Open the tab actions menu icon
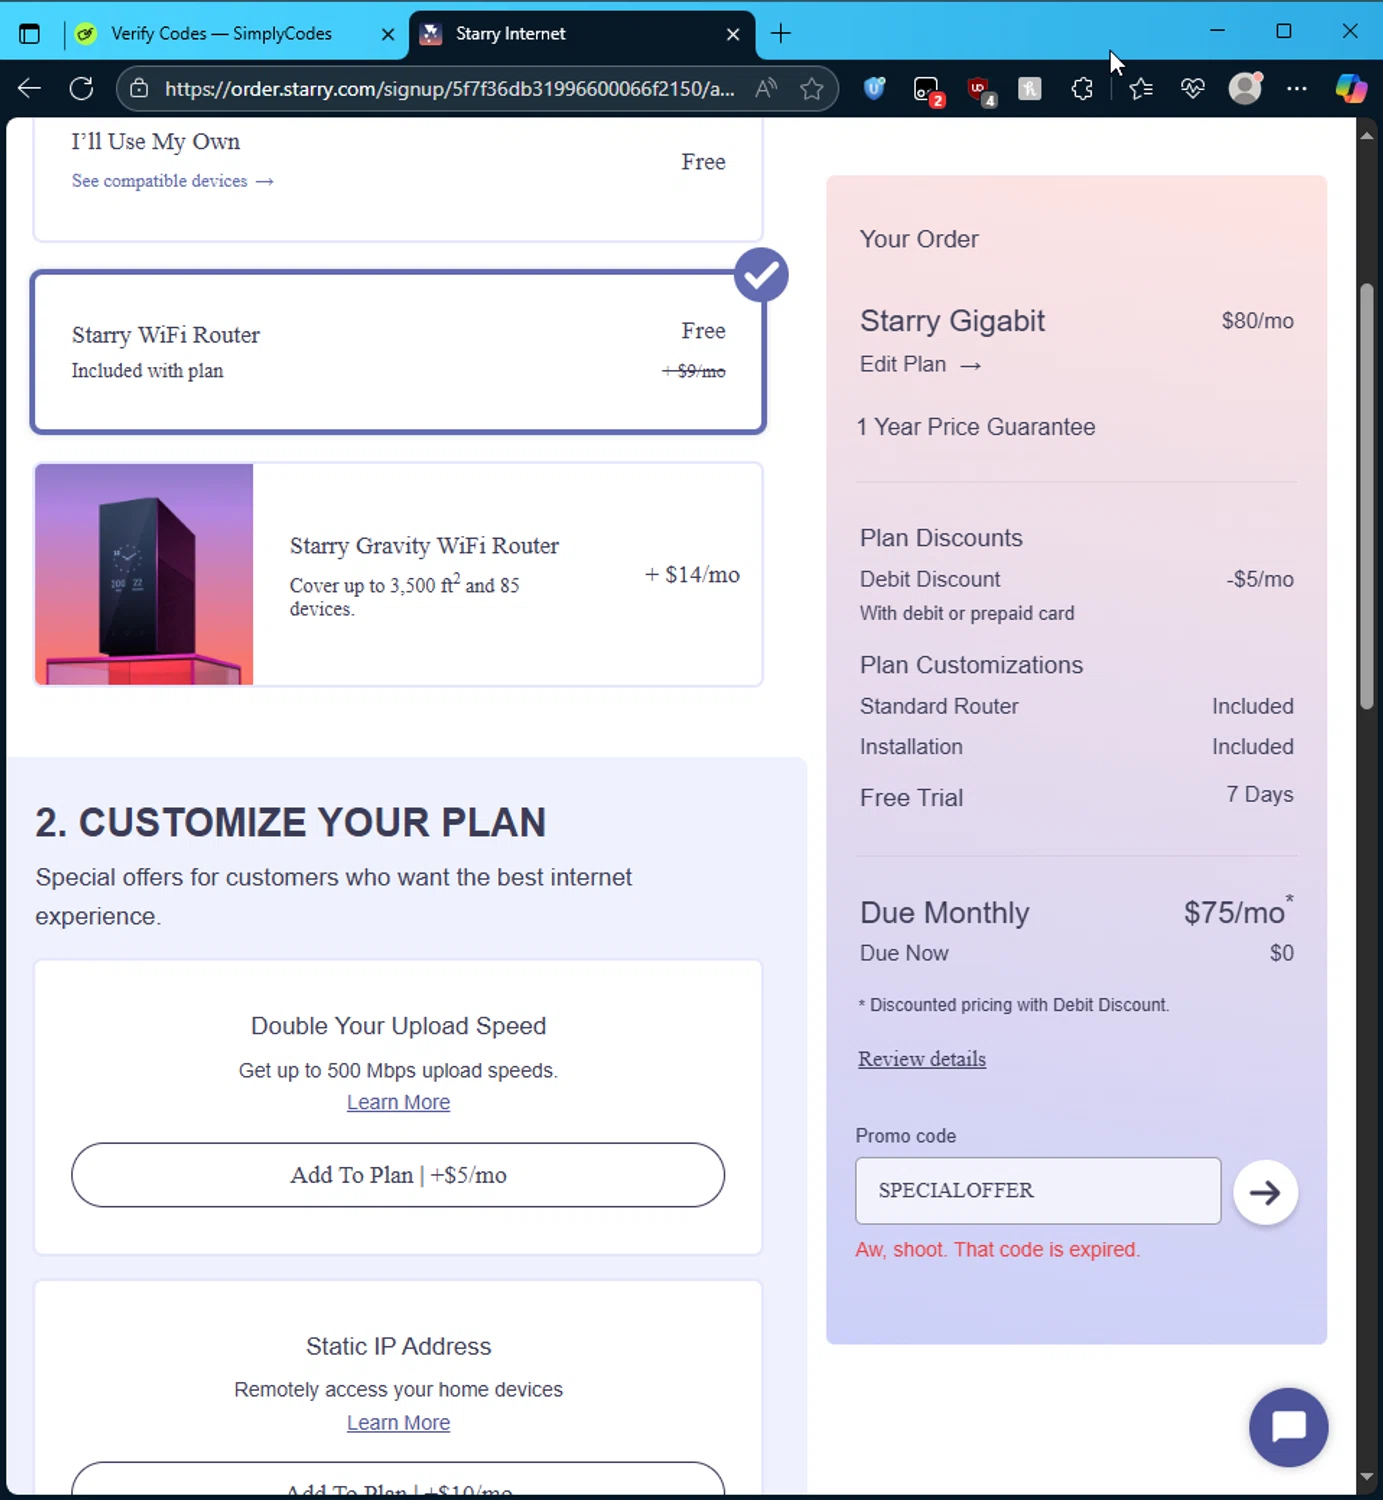The image size is (1383, 1500). point(29,33)
